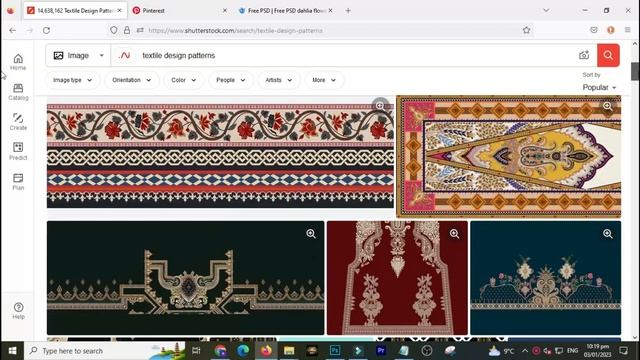Open the Catalog sidebar icon
This screenshot has height=360, width=640.
click(18, 92)
